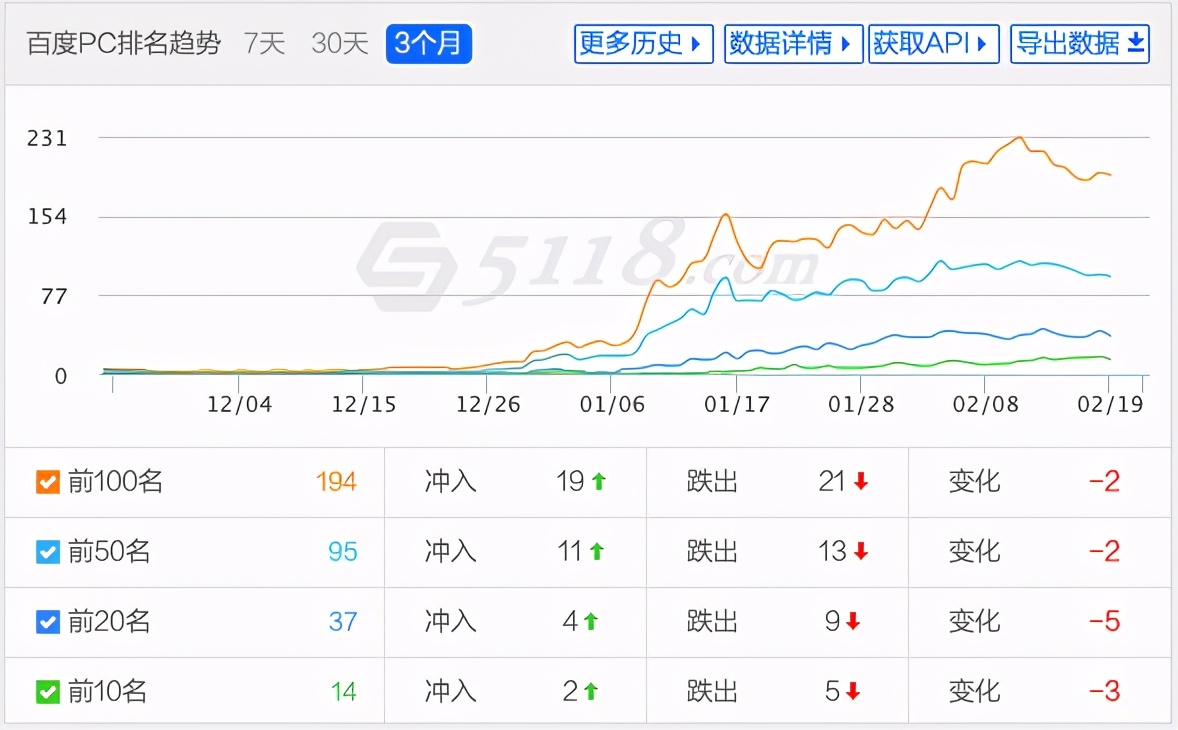Image resolution: width=1178 pixels, height=730 pixels.
Task: Click the 02/08 date on chart axis
Action: [983, 404]
